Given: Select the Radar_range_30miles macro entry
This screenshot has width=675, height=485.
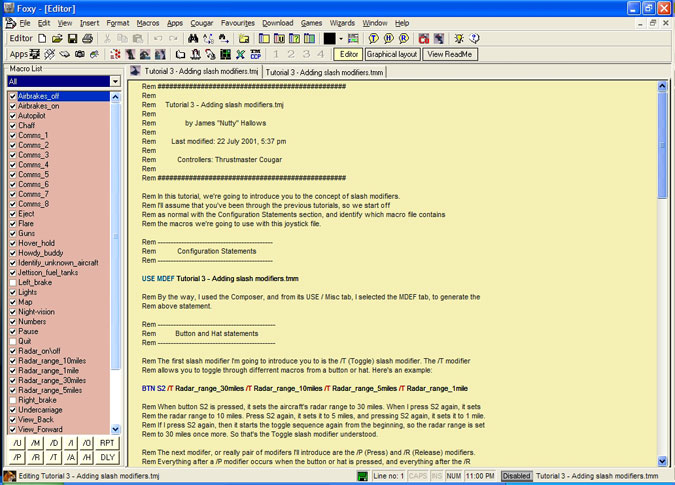Looking at the screenshot, I should click(52, 380).
